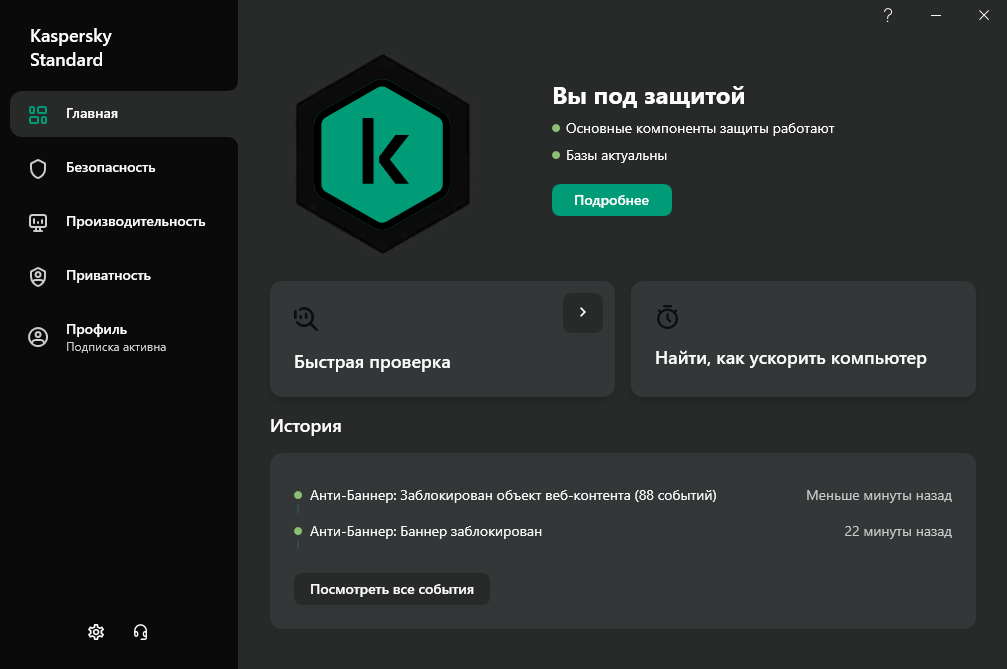Click the Вы под защитой heading

coord(649,96)
